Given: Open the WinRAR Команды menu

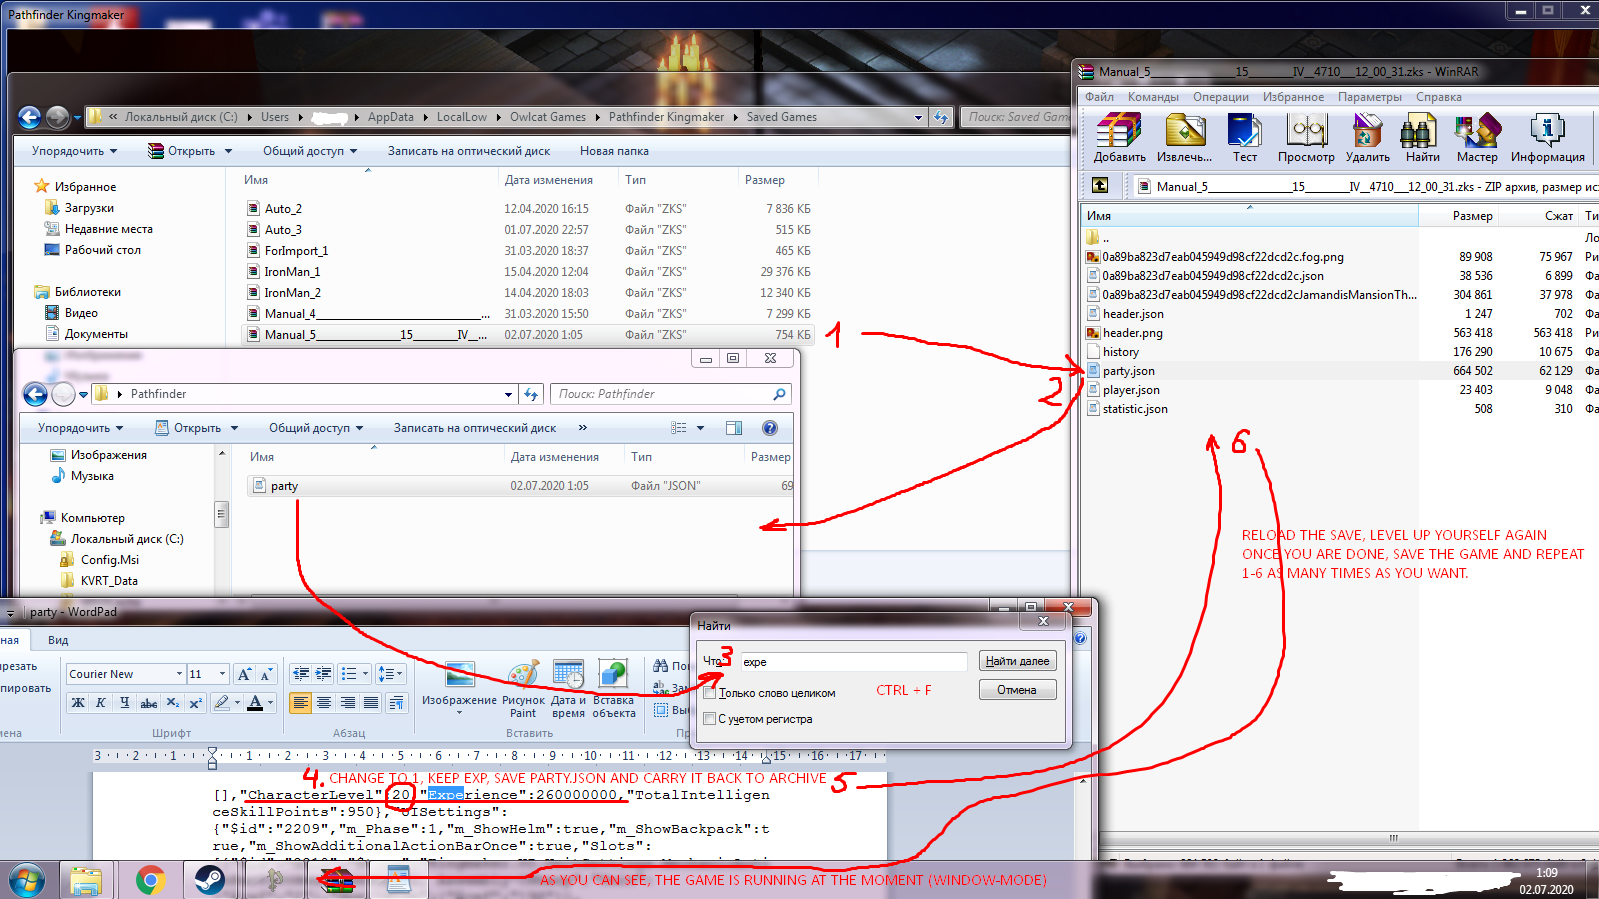Looking at the screenshot, I should click(1153, 97).
